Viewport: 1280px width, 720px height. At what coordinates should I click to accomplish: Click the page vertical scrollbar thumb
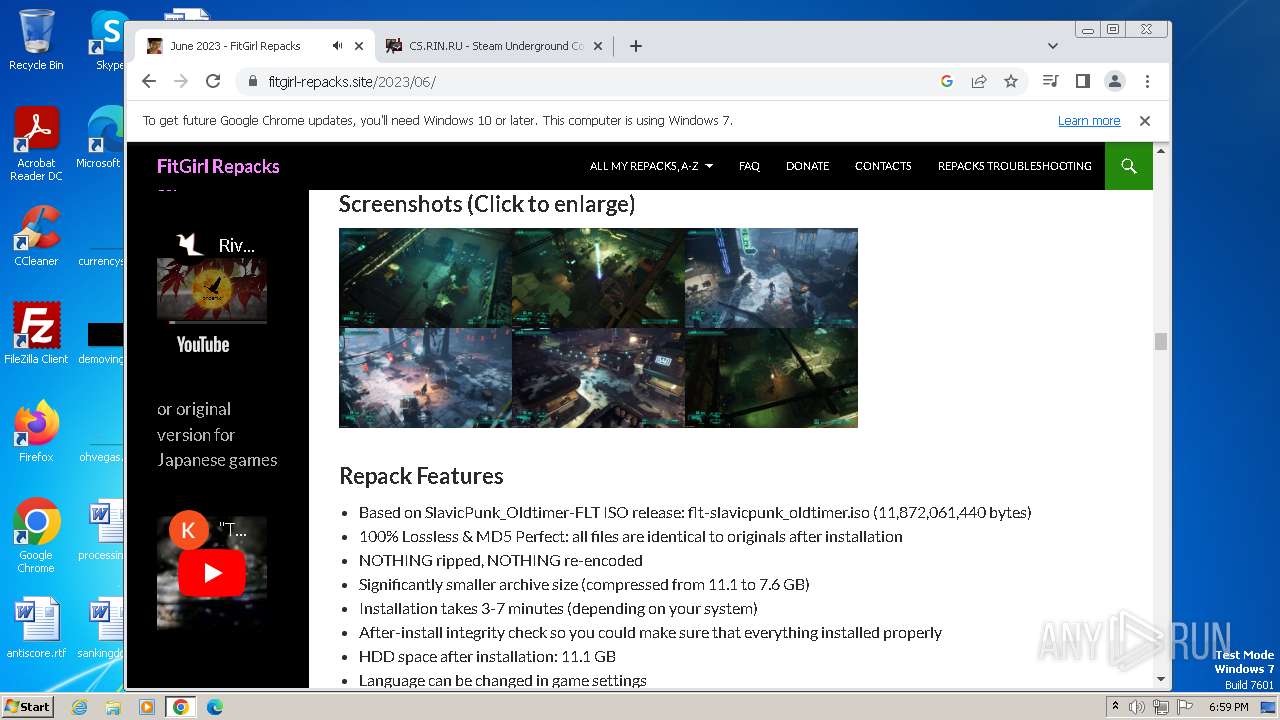point(1161,342)
